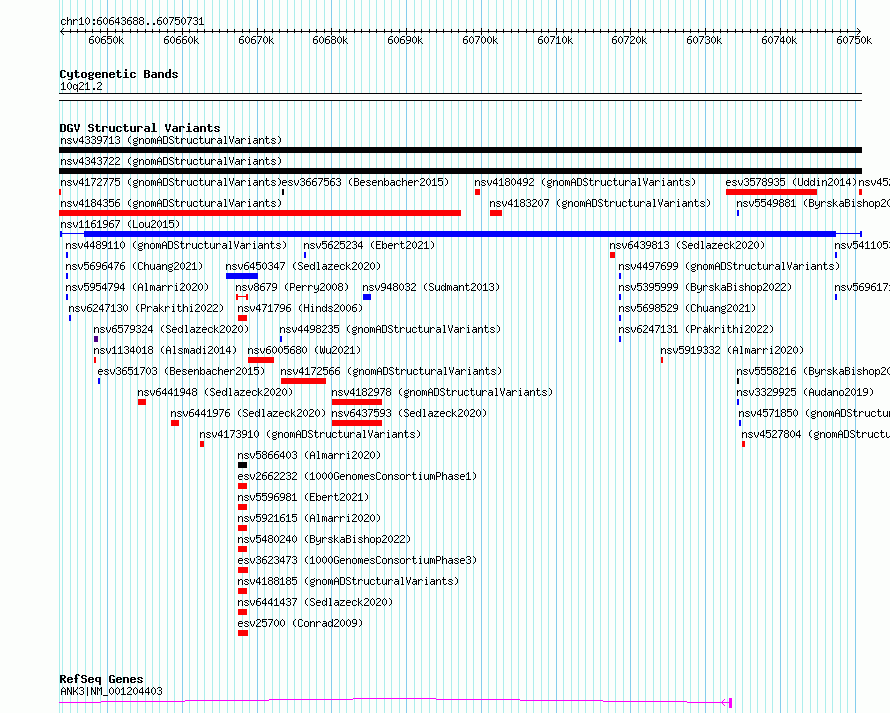Viewport: 890px width, 713px height.
Task: Open nsv4173910 variant label
Action: tap(310, 434)
